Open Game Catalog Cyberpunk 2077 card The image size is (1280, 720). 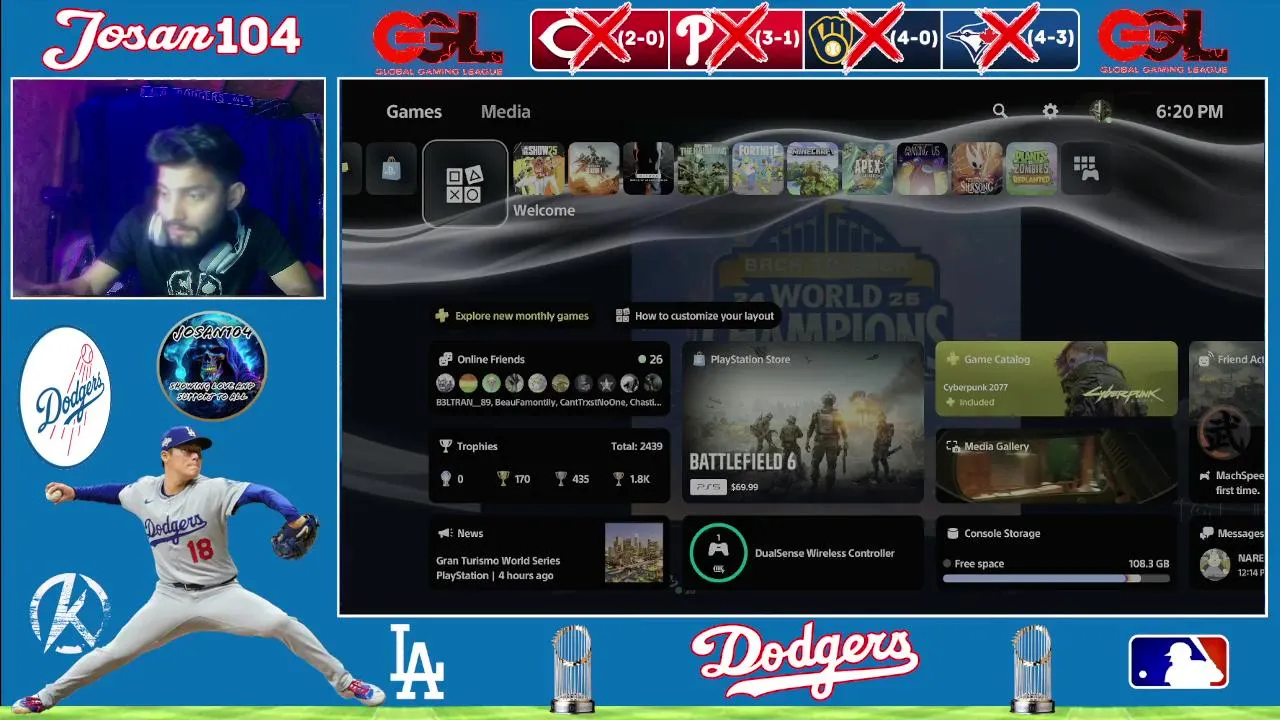pos(1056,379)
